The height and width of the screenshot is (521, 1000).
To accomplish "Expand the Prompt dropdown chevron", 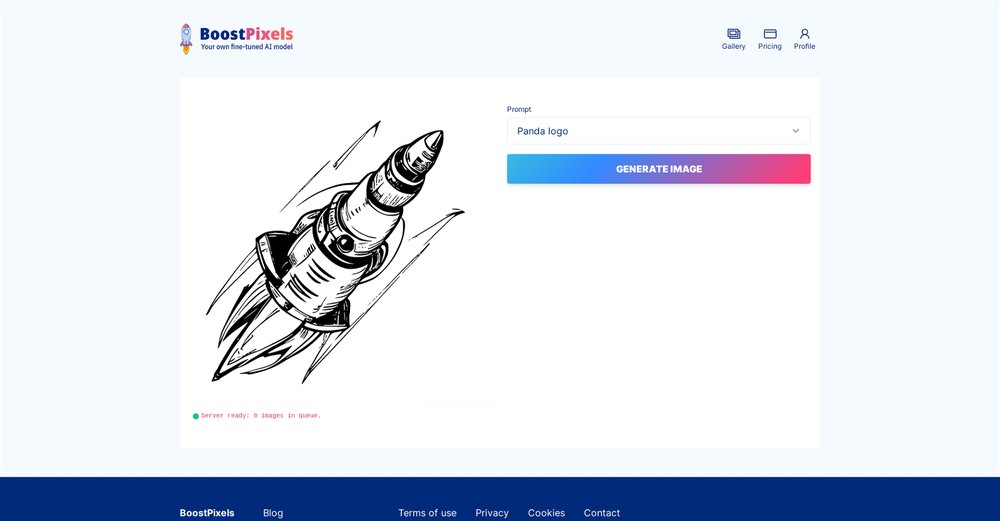I will 796,131.
